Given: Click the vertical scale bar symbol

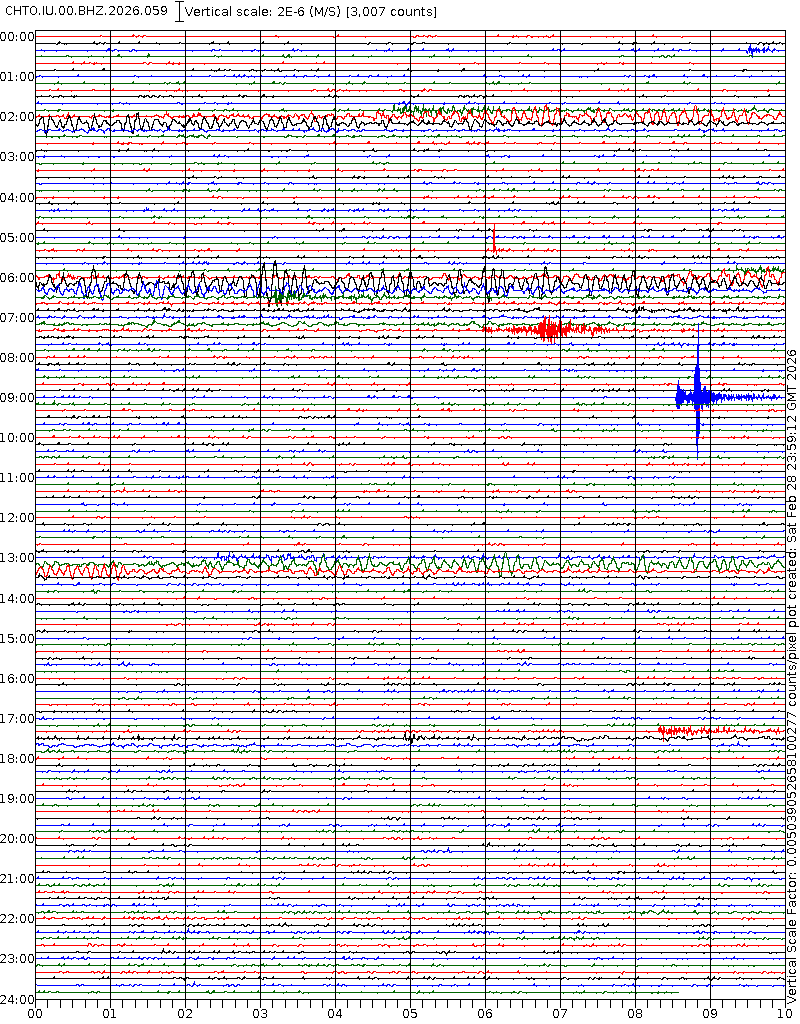Looking at the screenshot, I should pos(179,11).
